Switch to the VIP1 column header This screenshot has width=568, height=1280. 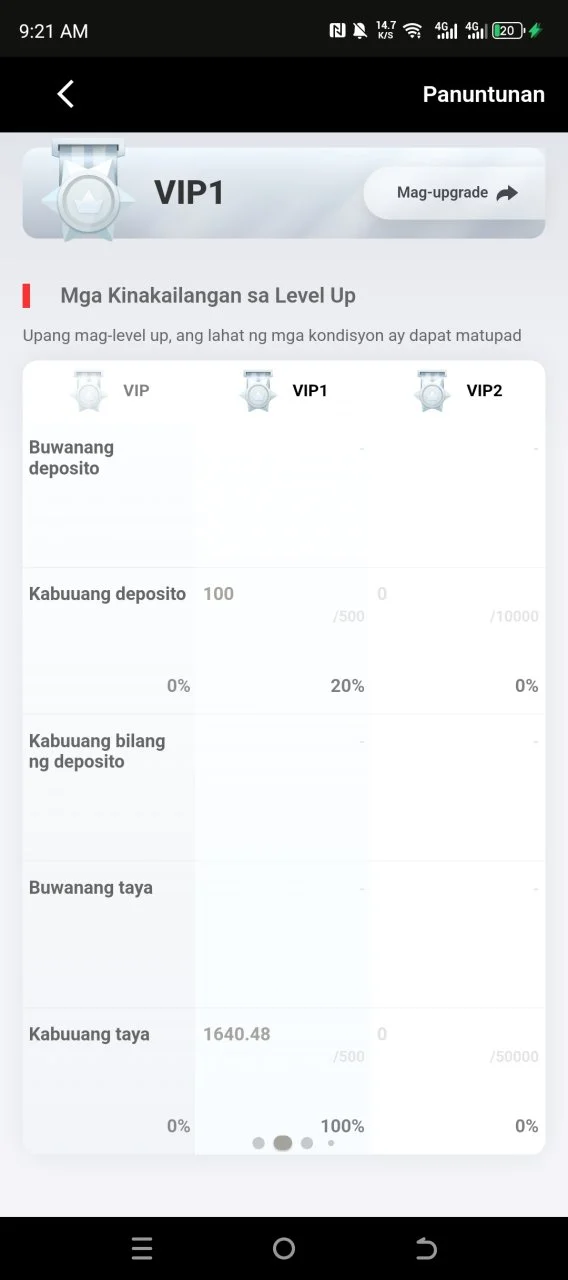coord(310,390)
